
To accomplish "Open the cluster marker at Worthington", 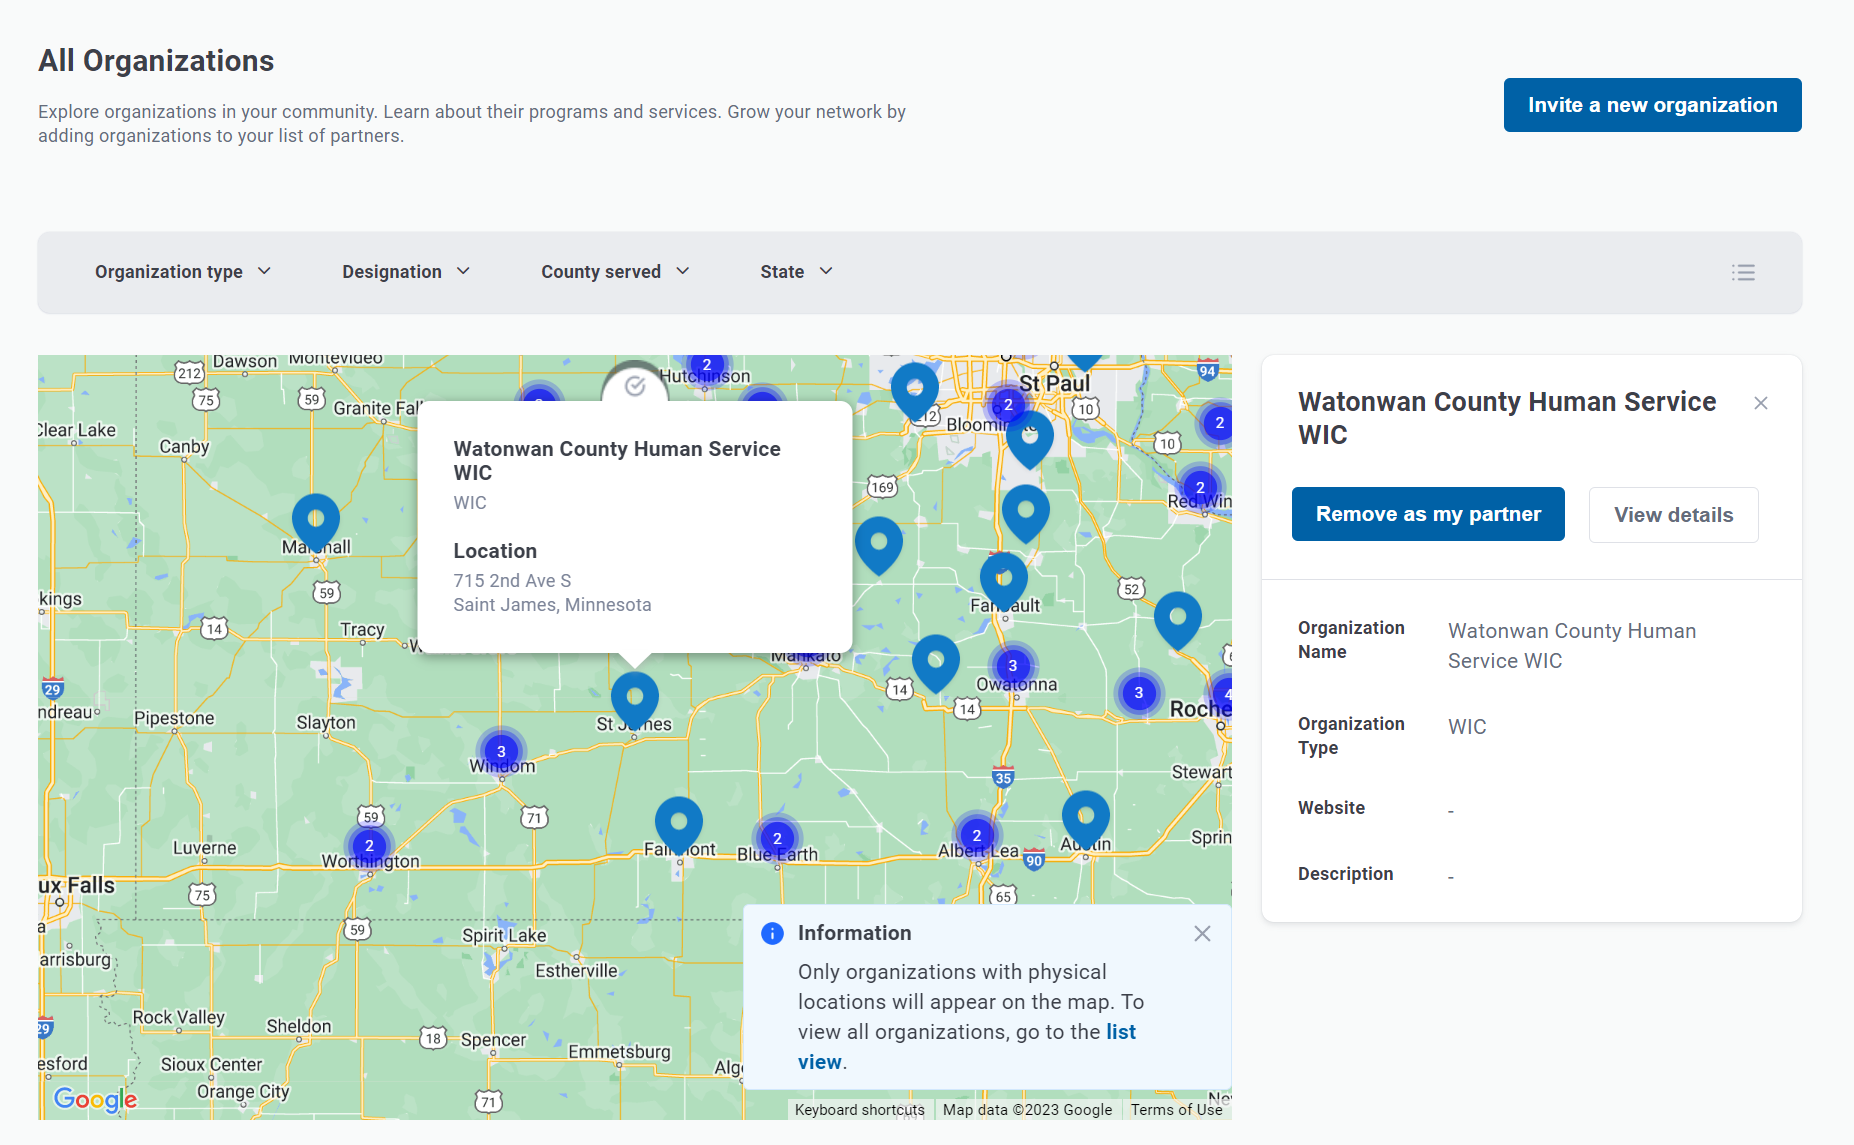I will pos(369,845).
